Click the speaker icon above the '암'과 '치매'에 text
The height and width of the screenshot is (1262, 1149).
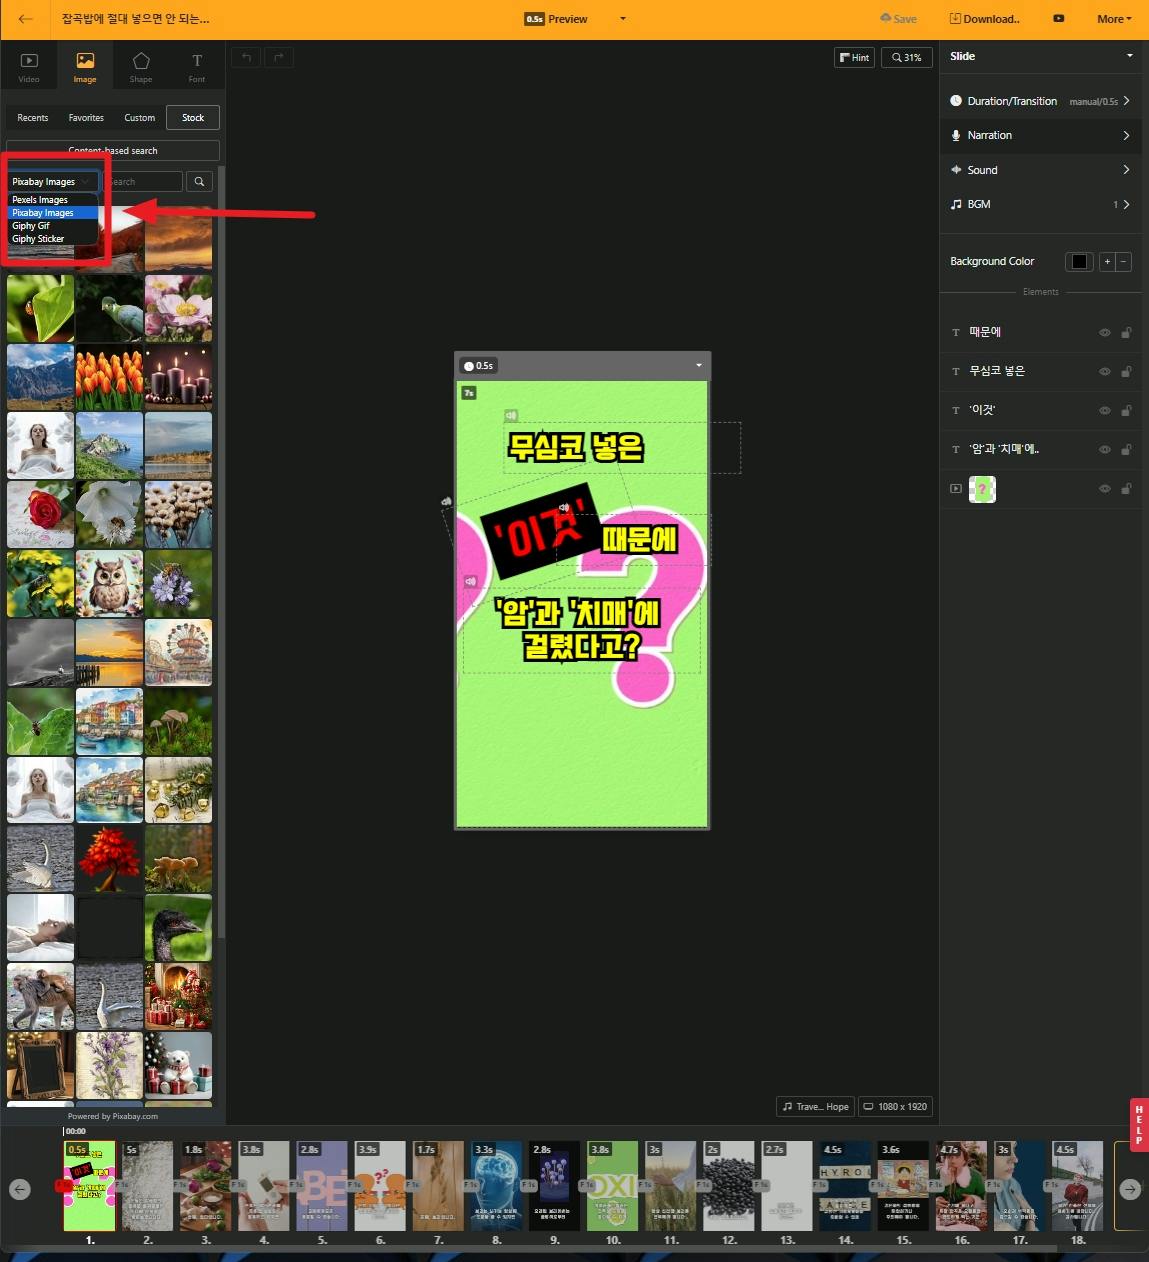click(x=470, y=581)
